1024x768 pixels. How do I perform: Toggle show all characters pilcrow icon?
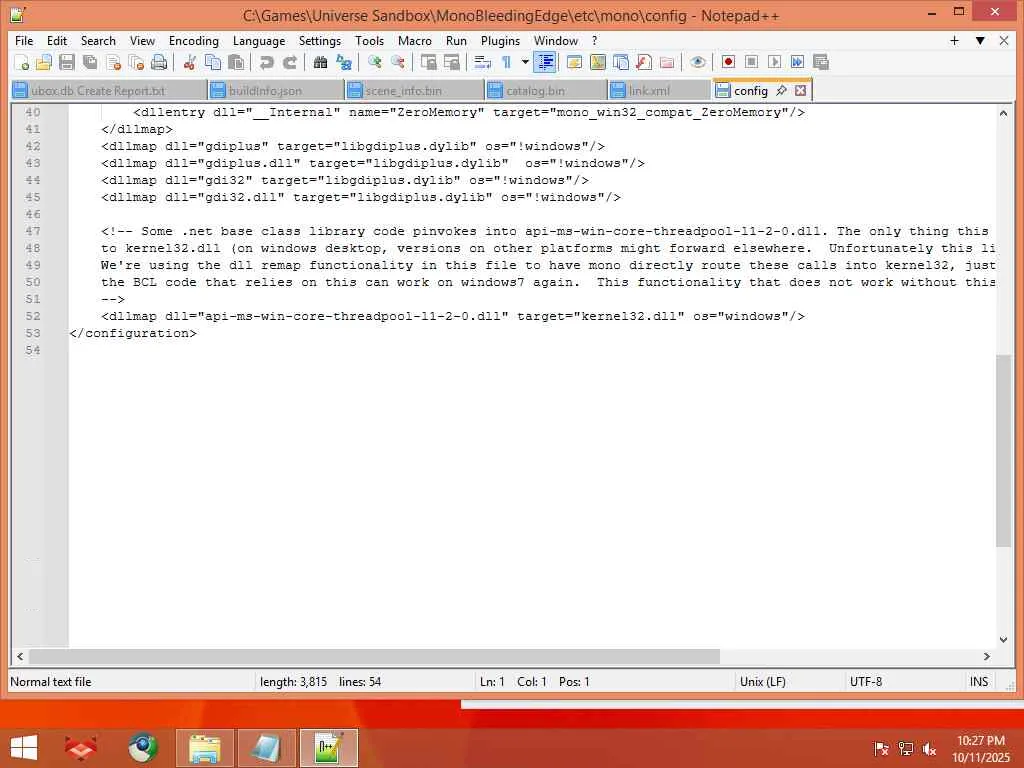[506, 62]
